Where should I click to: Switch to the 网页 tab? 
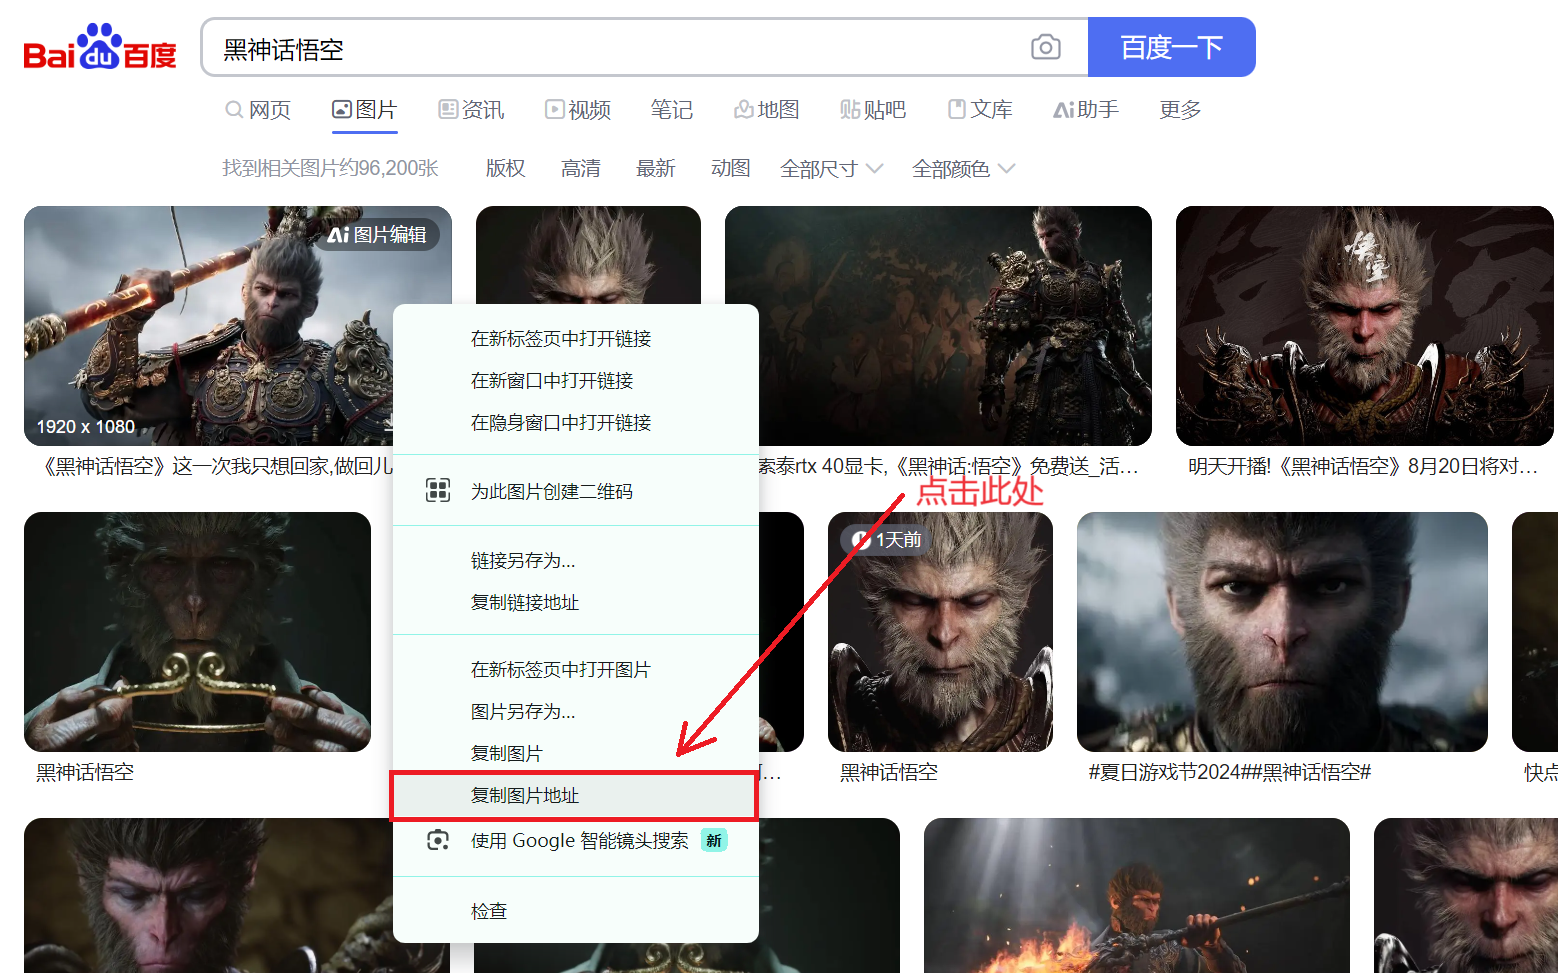pos(258,110)
